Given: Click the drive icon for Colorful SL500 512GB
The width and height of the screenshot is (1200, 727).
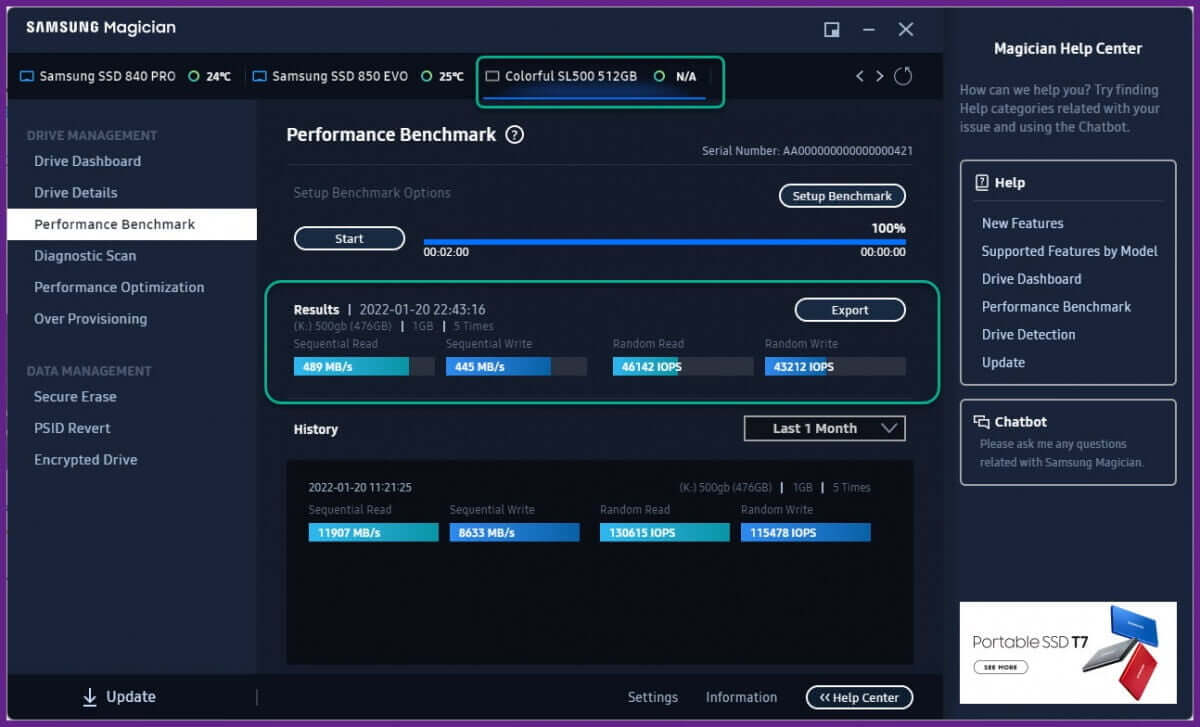Looking at the screenshot, I should (492, 76).
